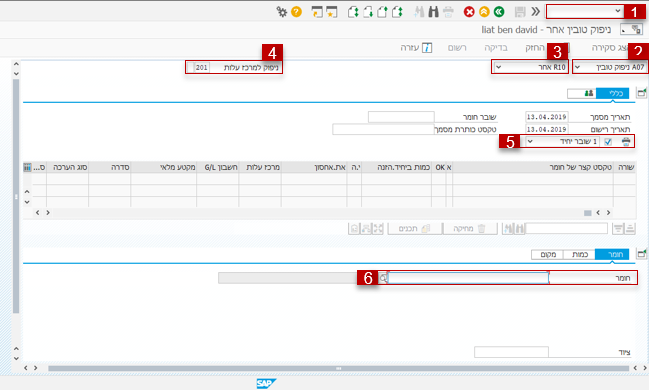Click the binoculars Find icon

(433, 12)
